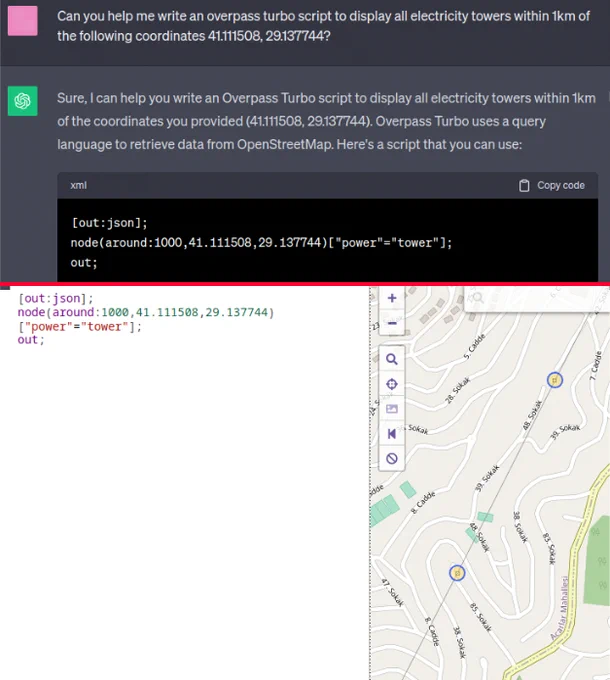Toggle the wide map arrow button
The image size is (610, 680).
[x=392, y=434]
